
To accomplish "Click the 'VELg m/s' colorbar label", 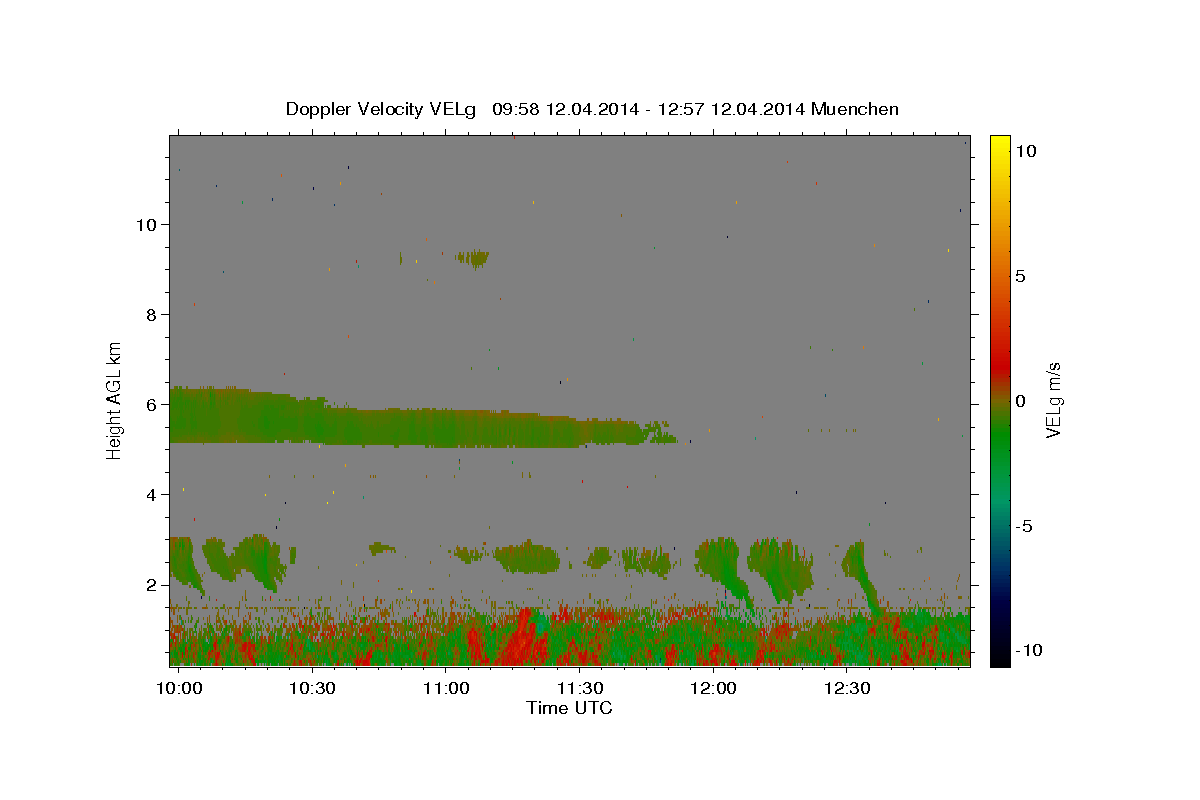I will (1053, 400).
